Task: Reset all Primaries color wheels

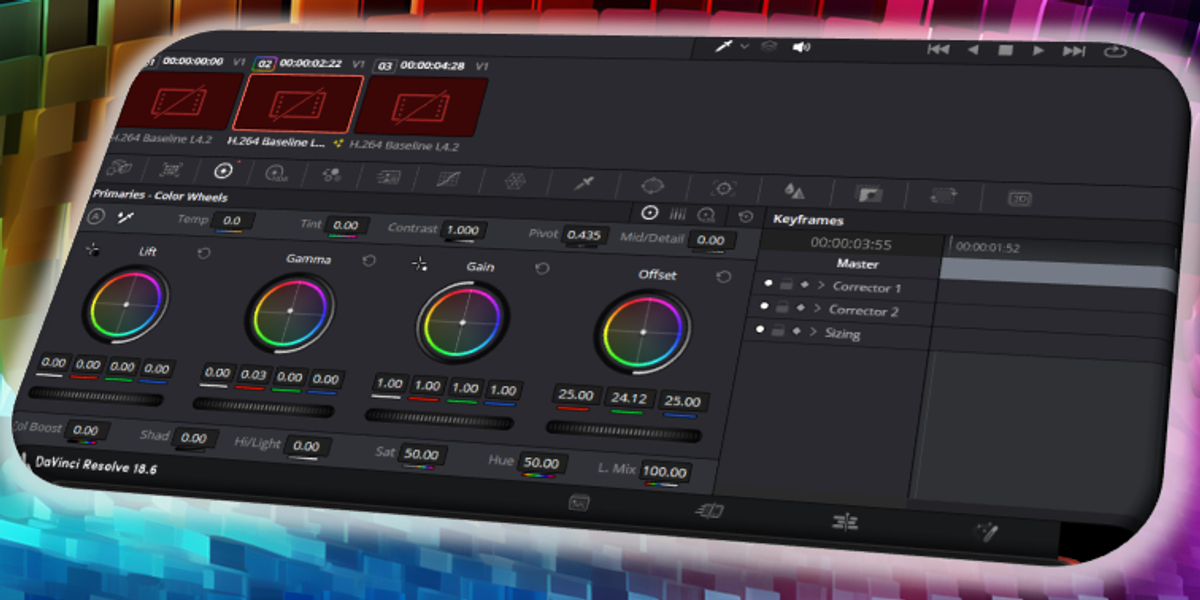Action: point(745,216)
